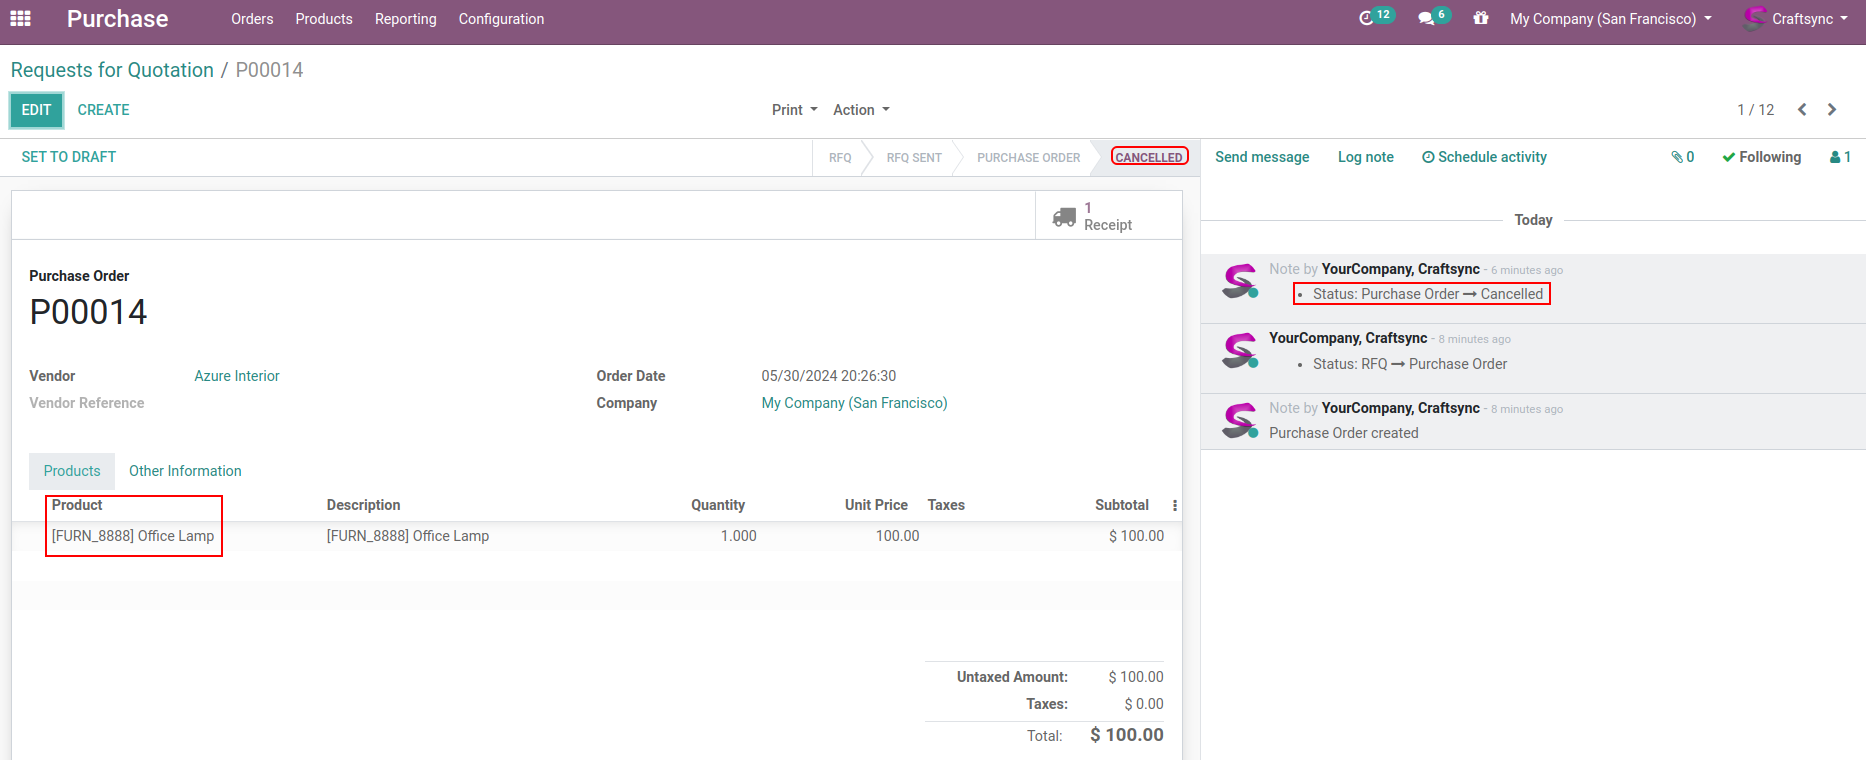The width and height of the screenshot is (1866, 761).
Task: Click the Office Lamp product row
Action: tap(133, 536)
